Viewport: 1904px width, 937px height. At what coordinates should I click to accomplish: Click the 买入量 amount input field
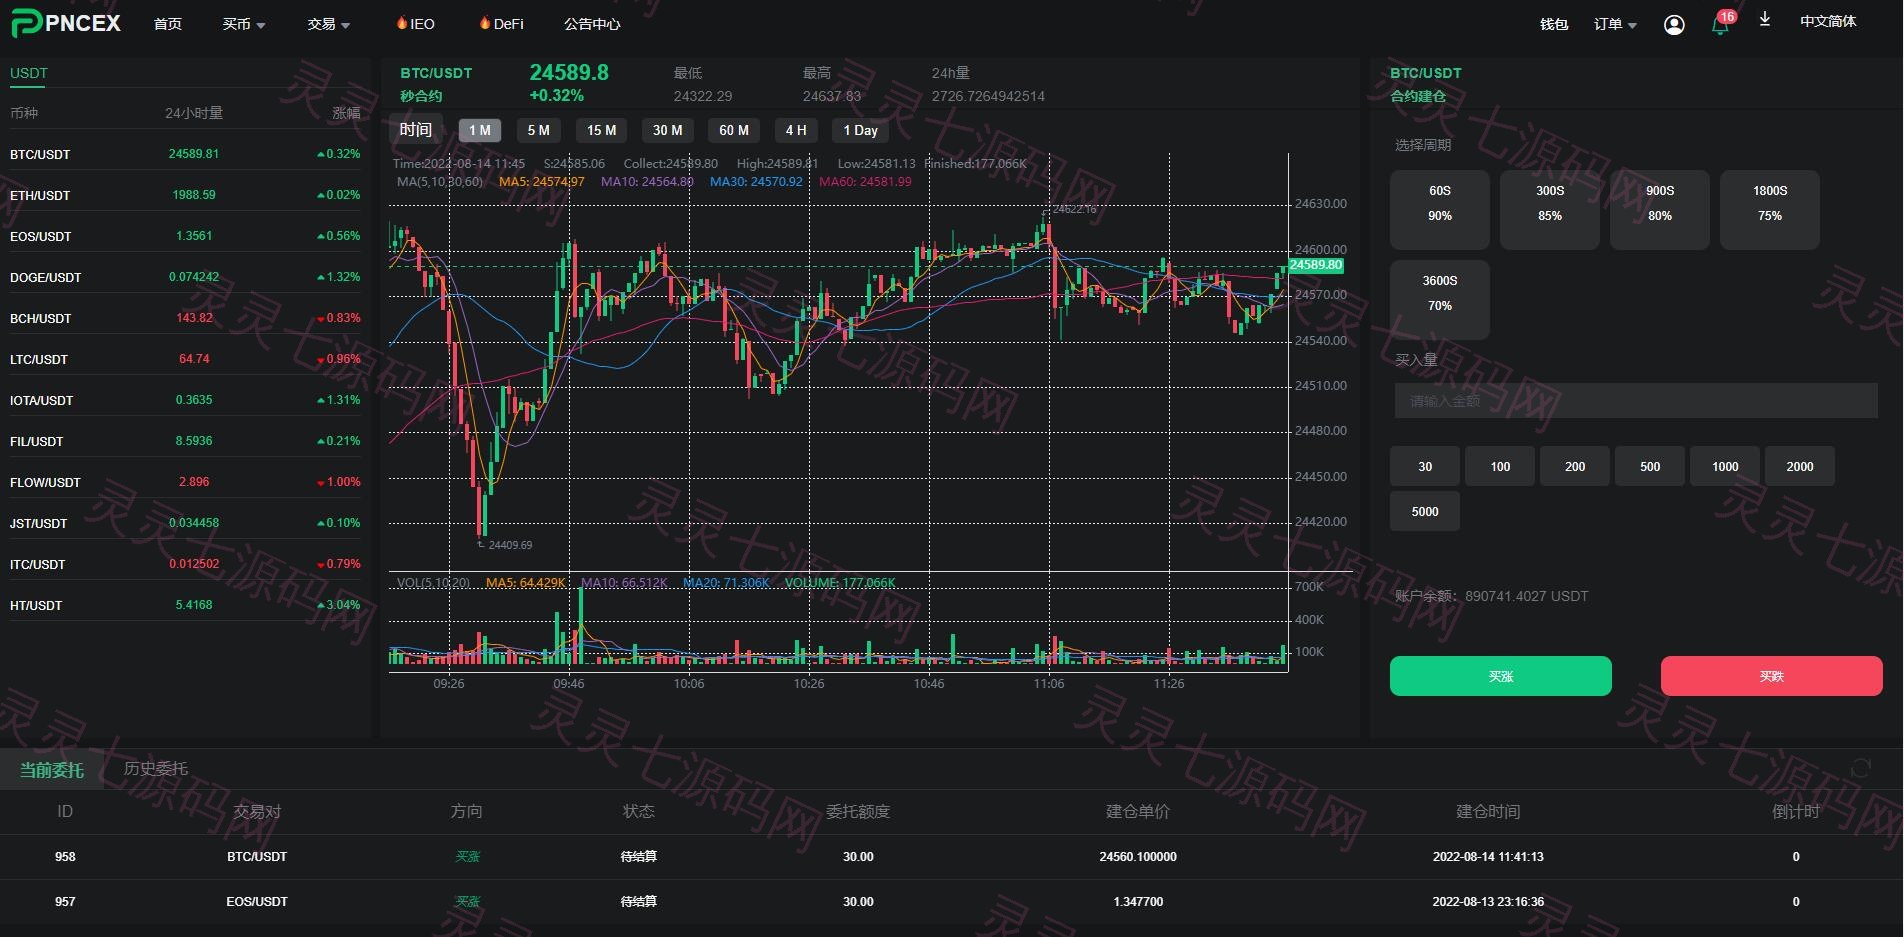[x=1636, y=401]
